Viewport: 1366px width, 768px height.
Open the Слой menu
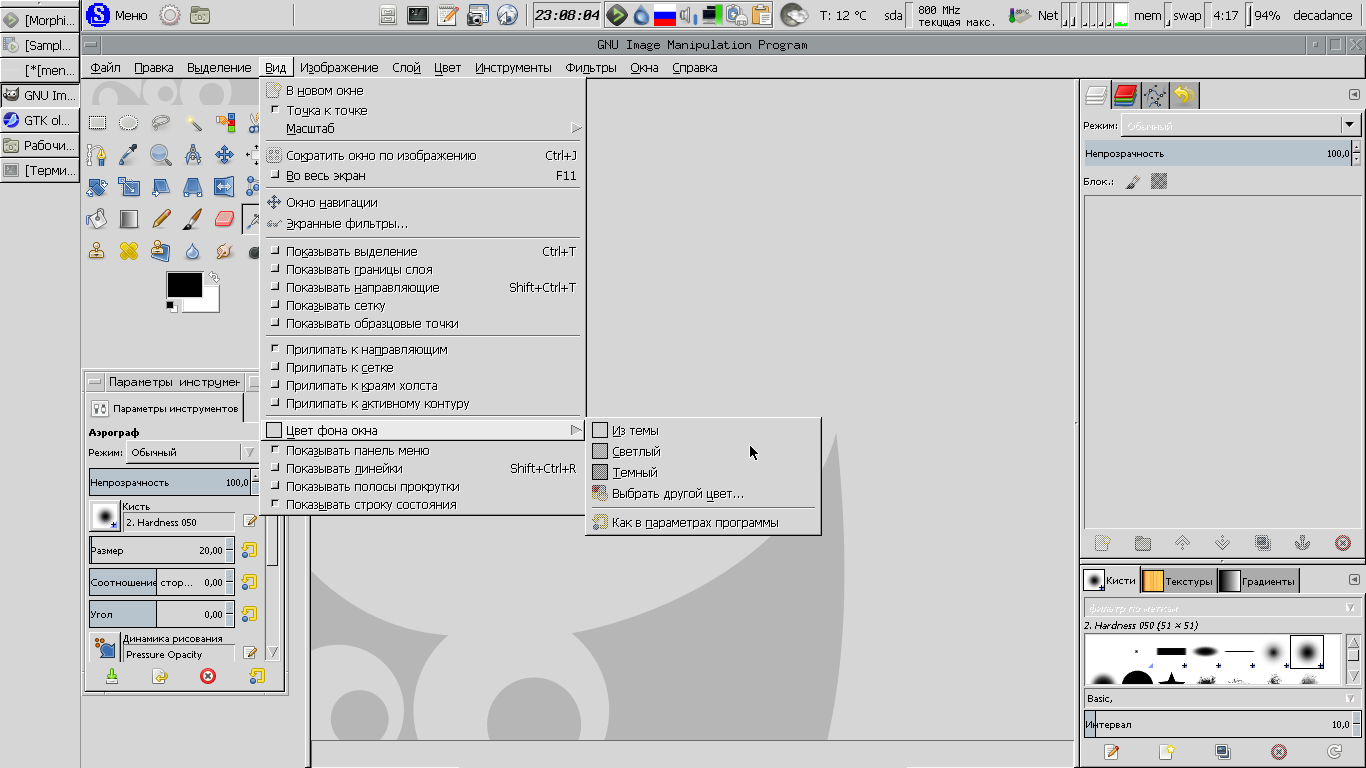pyautogui.click(x=406, y=68)
